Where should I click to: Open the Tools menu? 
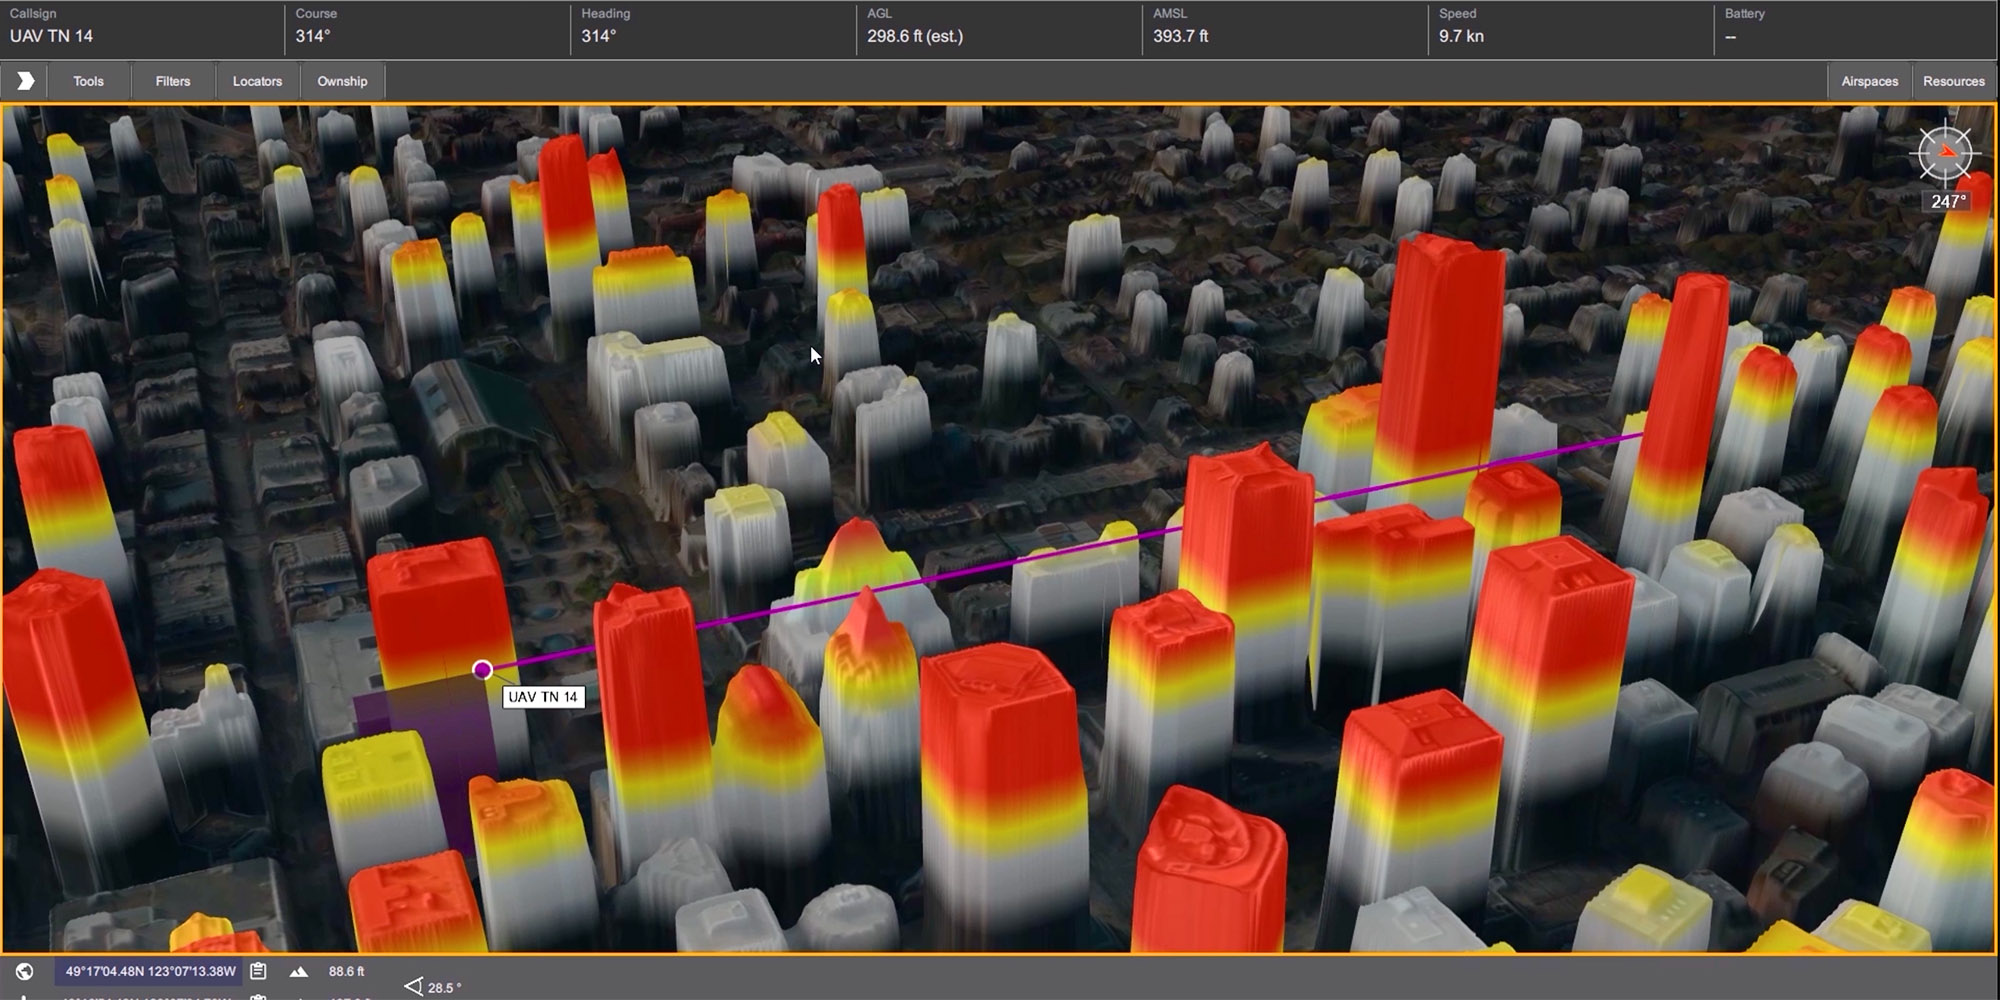[x=88, y=81]
